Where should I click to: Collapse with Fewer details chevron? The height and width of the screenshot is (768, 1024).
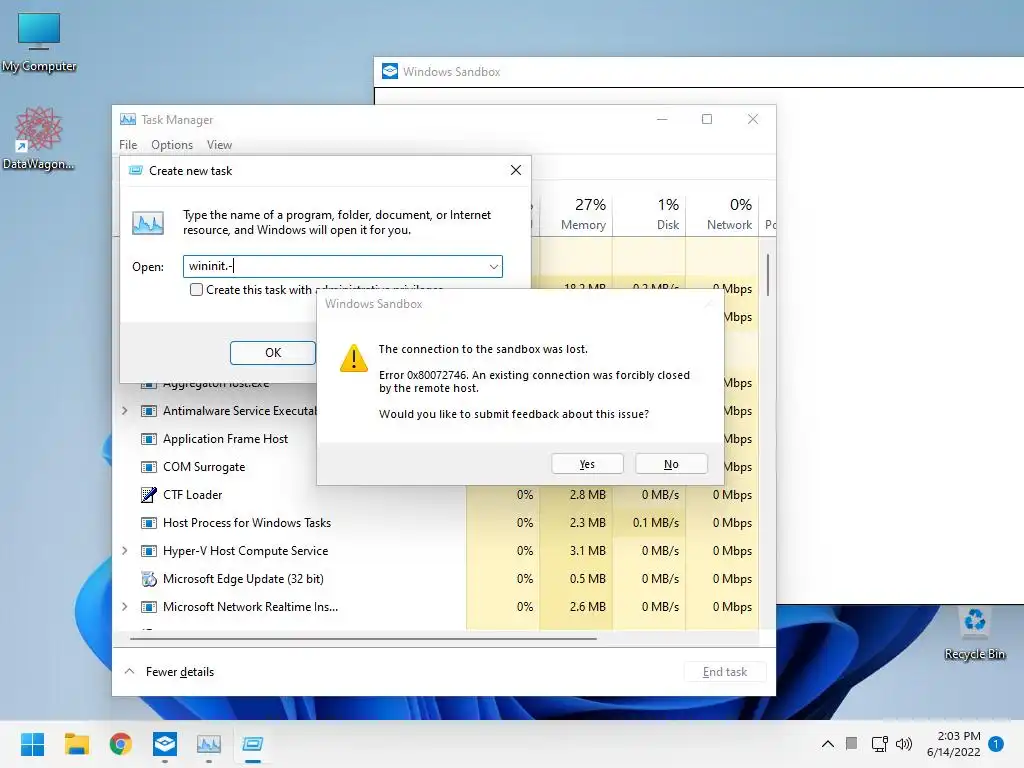[x=129, y=671]
